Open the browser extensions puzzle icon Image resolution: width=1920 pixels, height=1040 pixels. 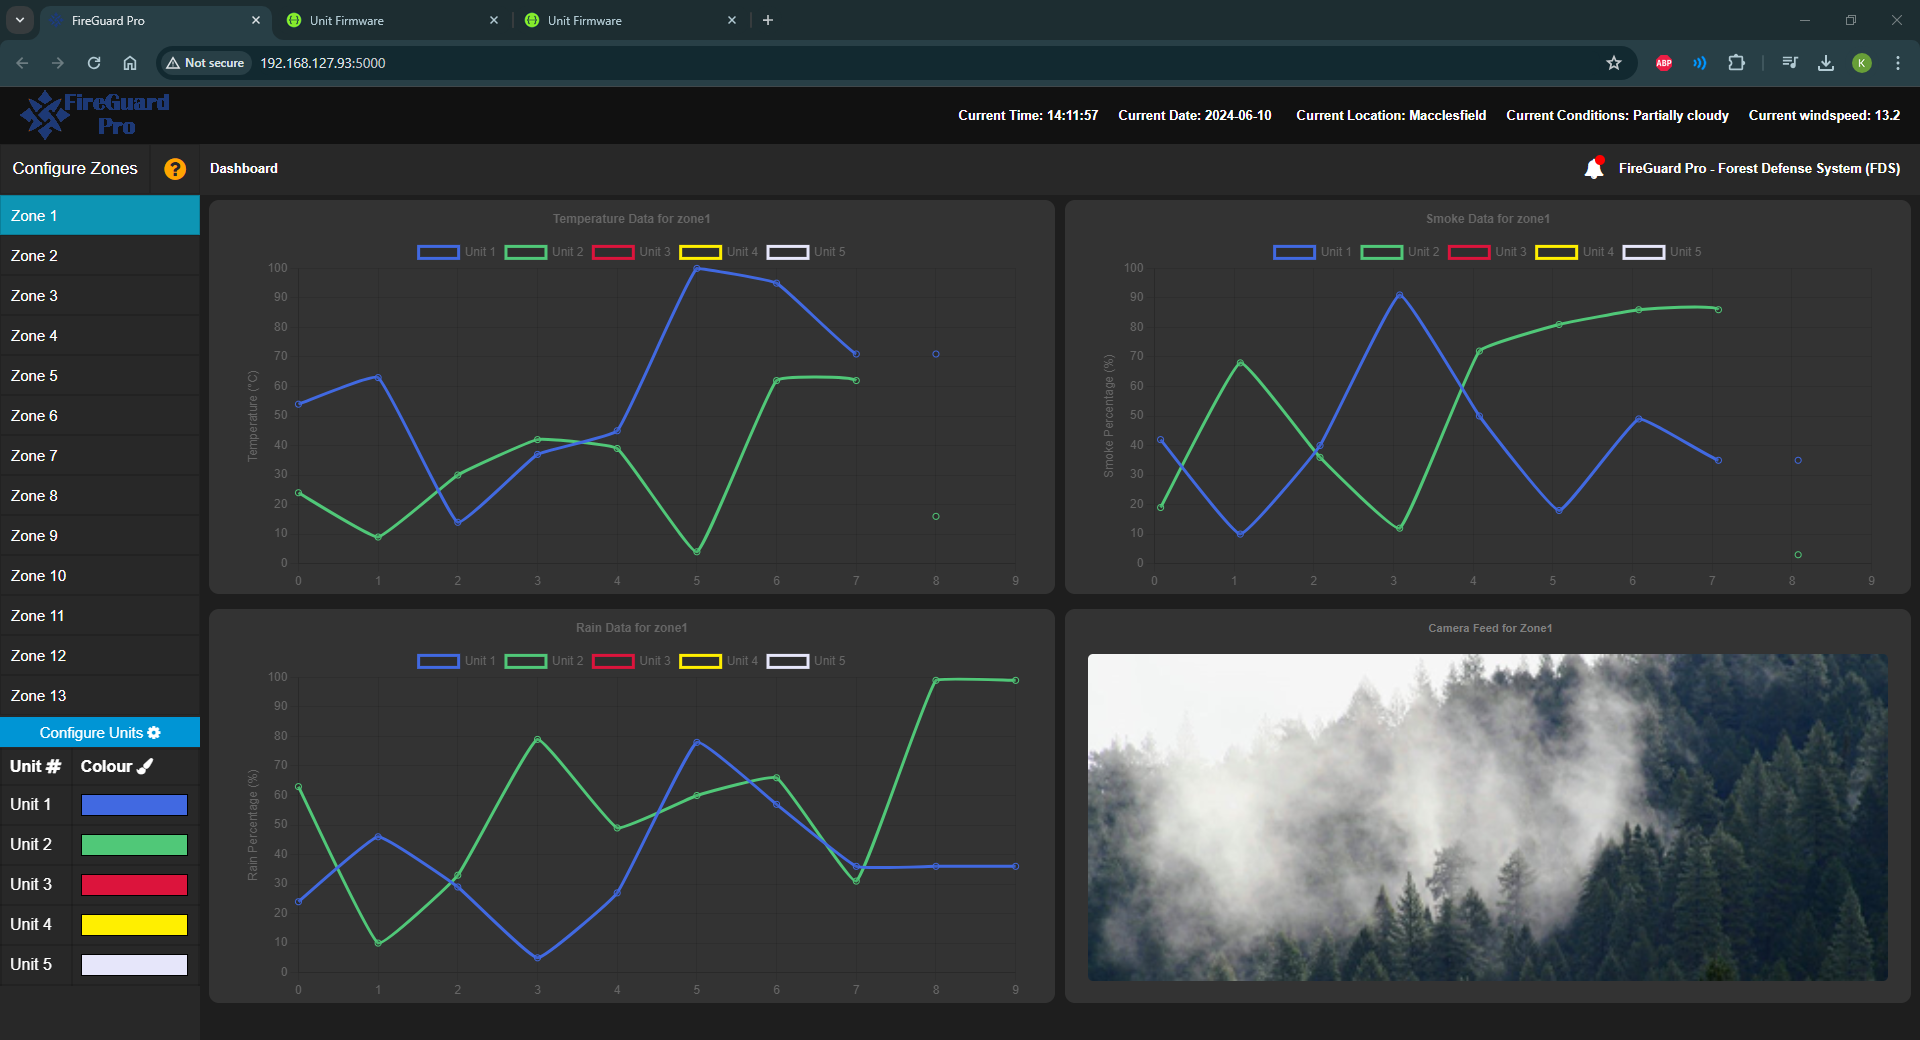[1736, 63]
